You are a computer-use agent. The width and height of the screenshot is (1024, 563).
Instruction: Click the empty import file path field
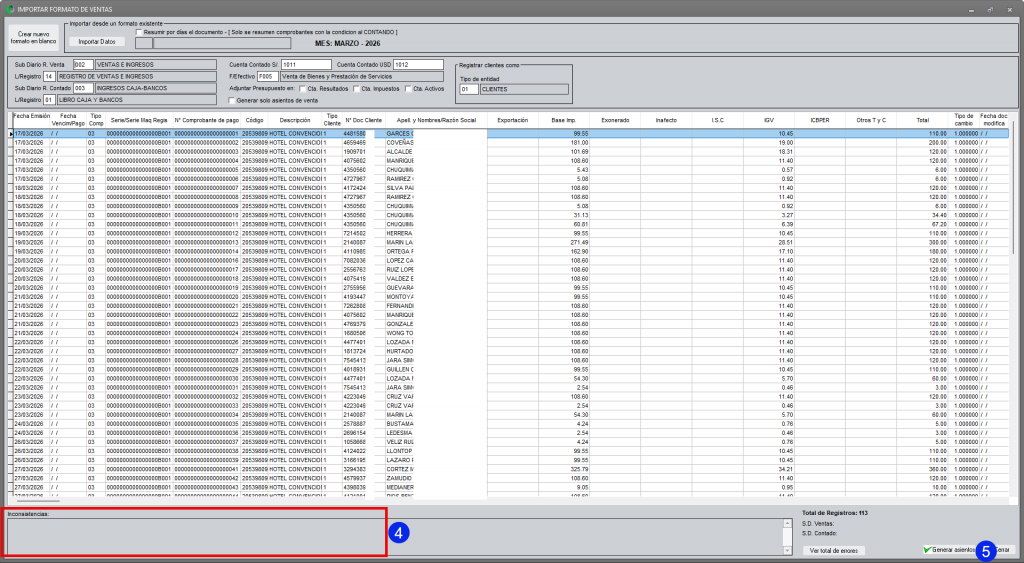pos(222,43)
